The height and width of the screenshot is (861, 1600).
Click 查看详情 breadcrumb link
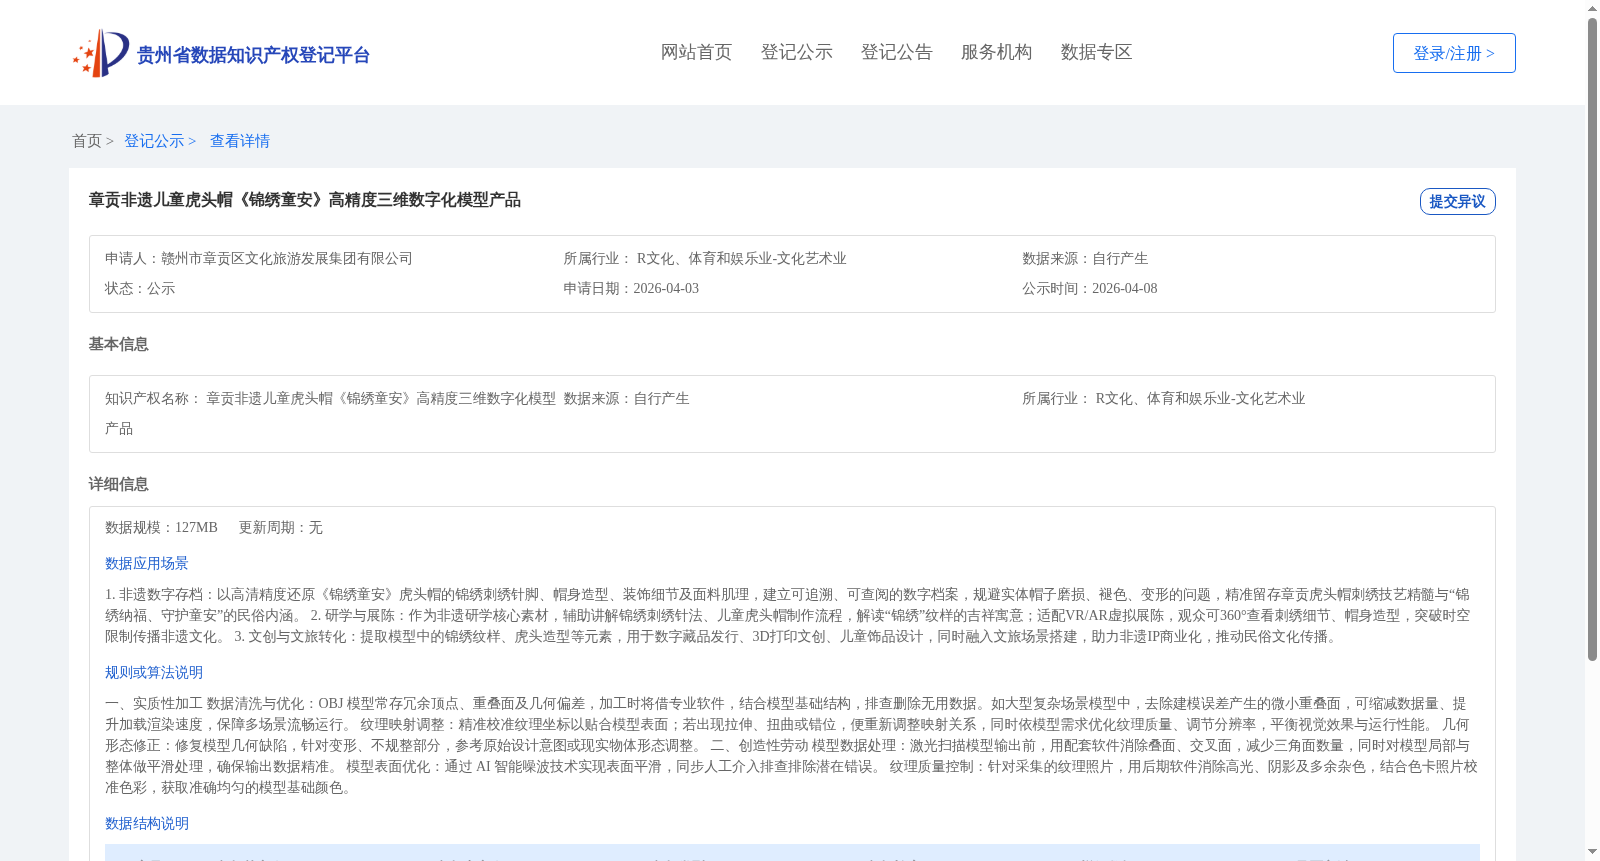coord(240,141)
